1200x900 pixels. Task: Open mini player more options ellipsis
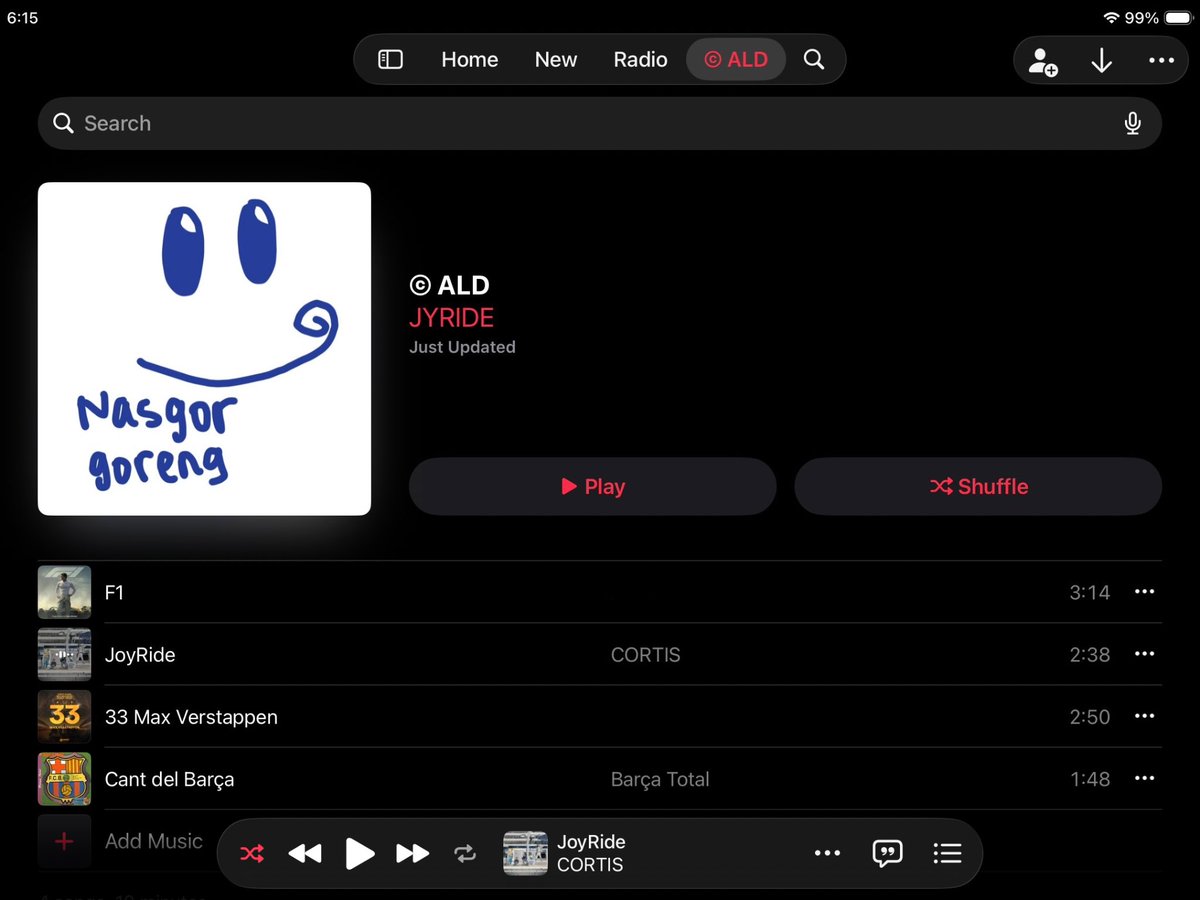(827, 853)
